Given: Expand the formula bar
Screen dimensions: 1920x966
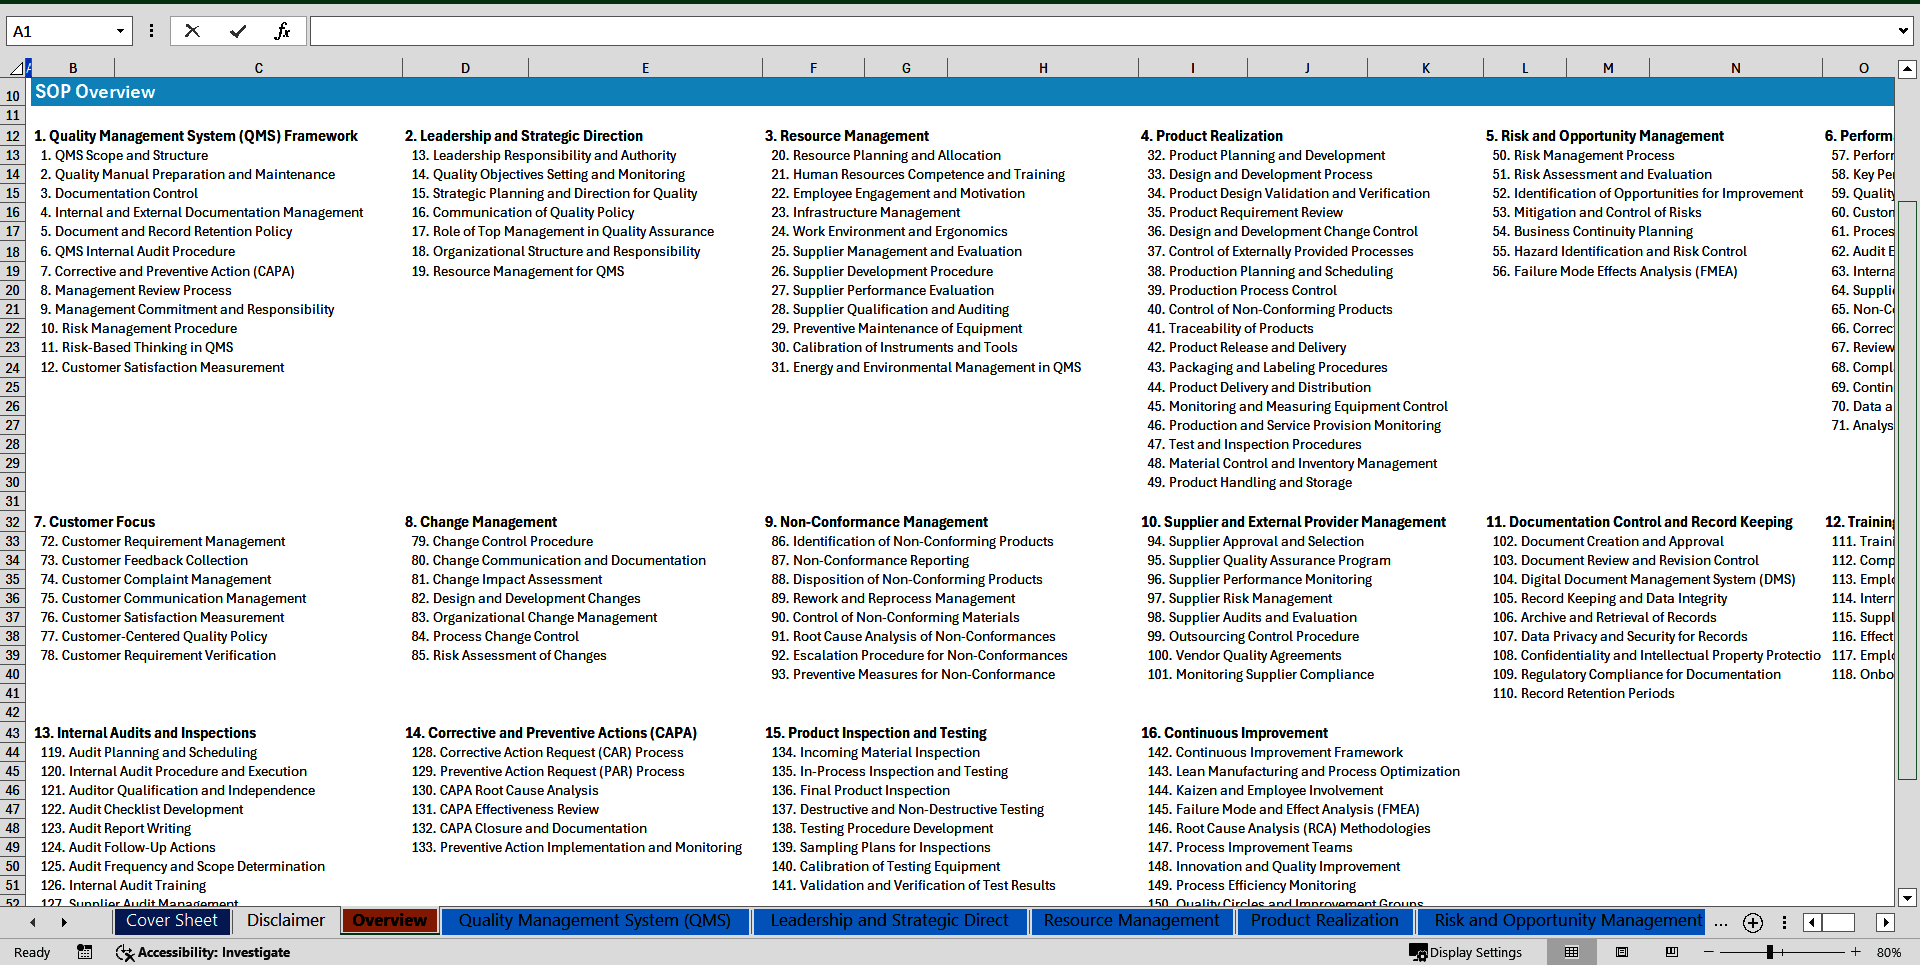Looking at the screenshot, I should point(1902,31).
